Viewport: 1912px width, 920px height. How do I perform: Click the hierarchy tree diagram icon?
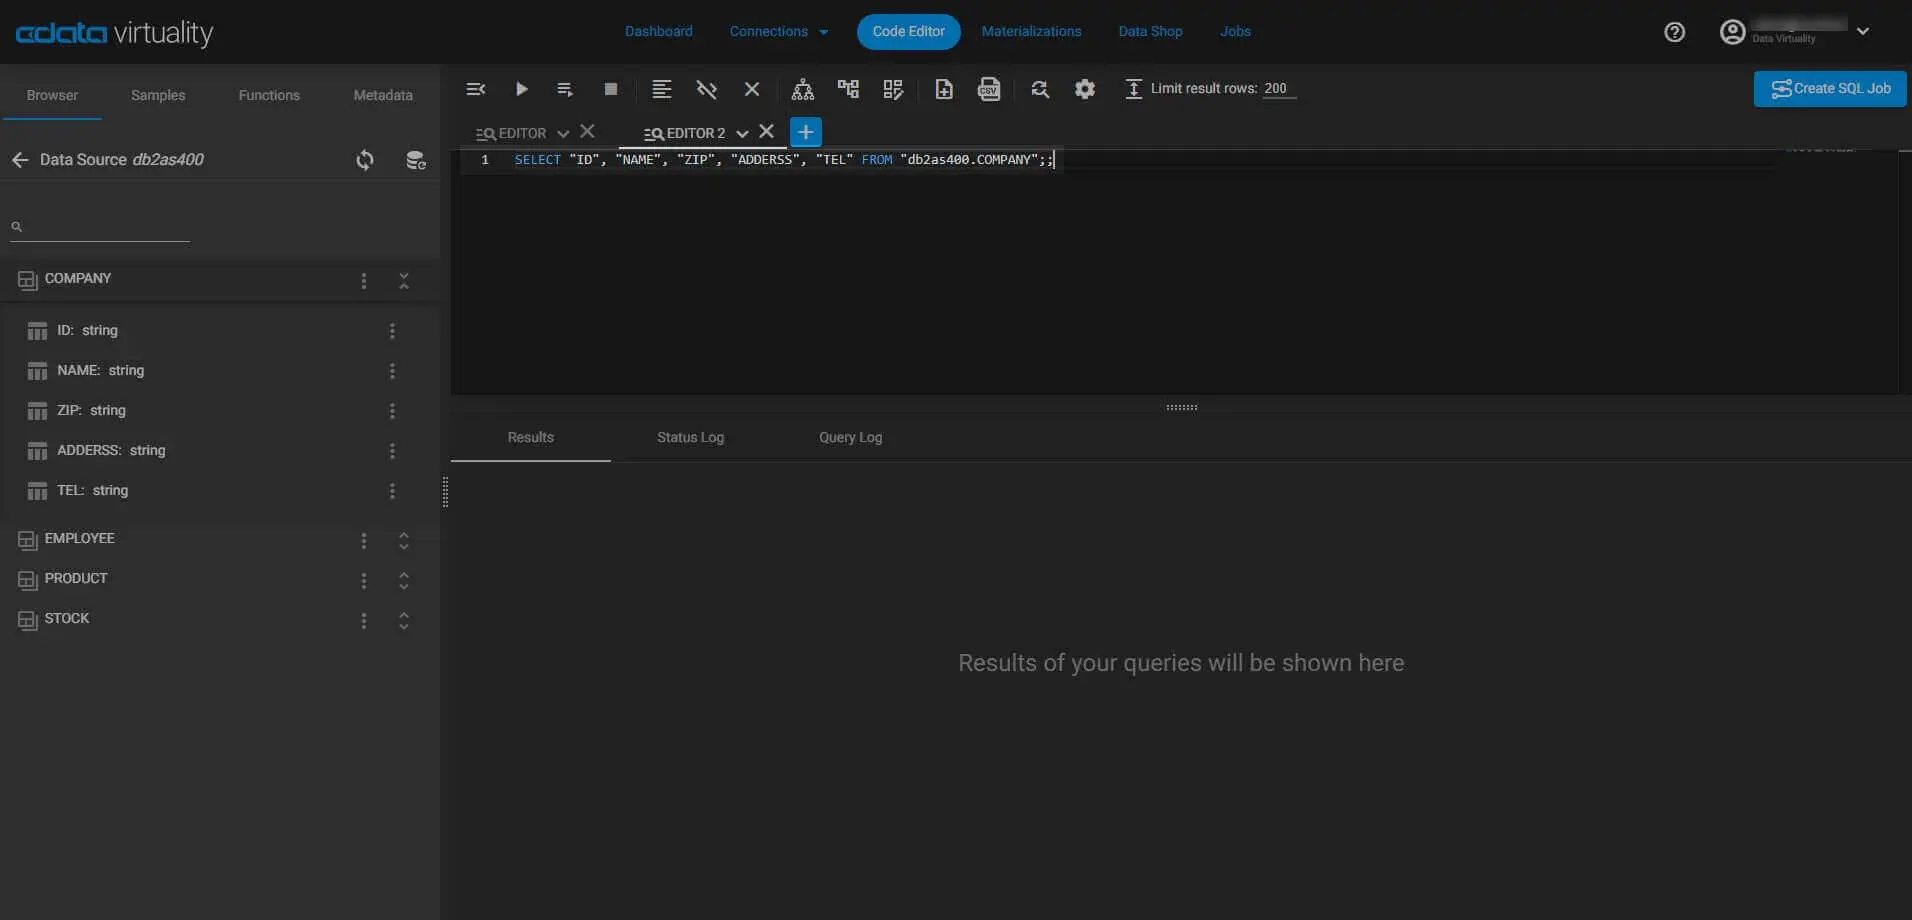click(x=802, y=89)
